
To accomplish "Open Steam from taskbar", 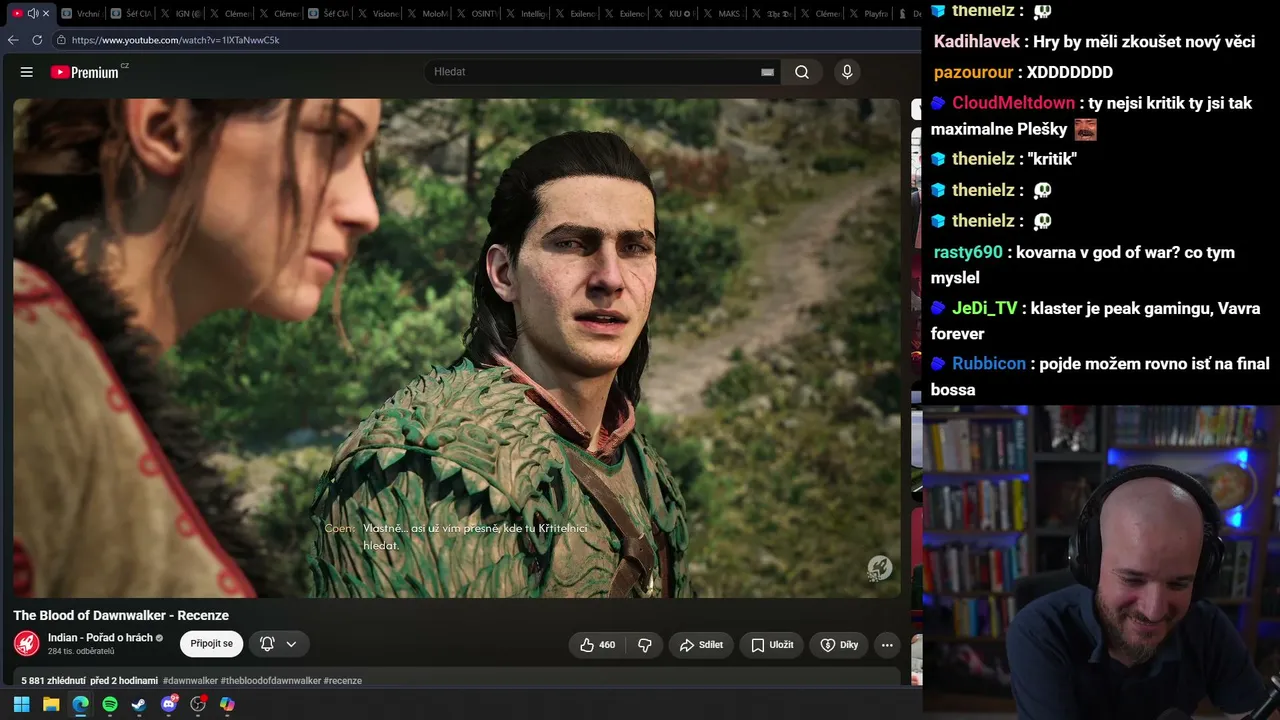I will (x=139, y=704).
